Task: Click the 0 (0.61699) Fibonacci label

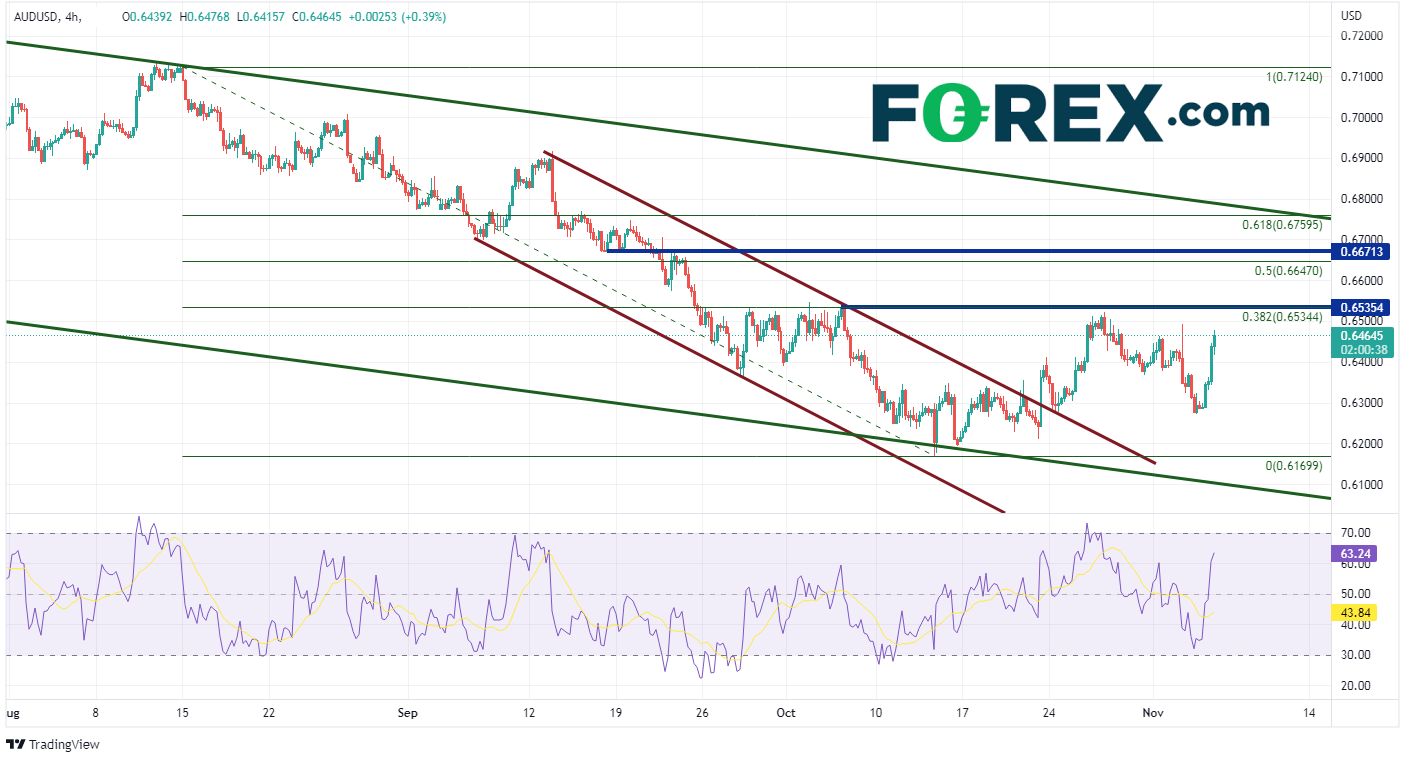Action: pyautogui.click(x=1293, y=466)
